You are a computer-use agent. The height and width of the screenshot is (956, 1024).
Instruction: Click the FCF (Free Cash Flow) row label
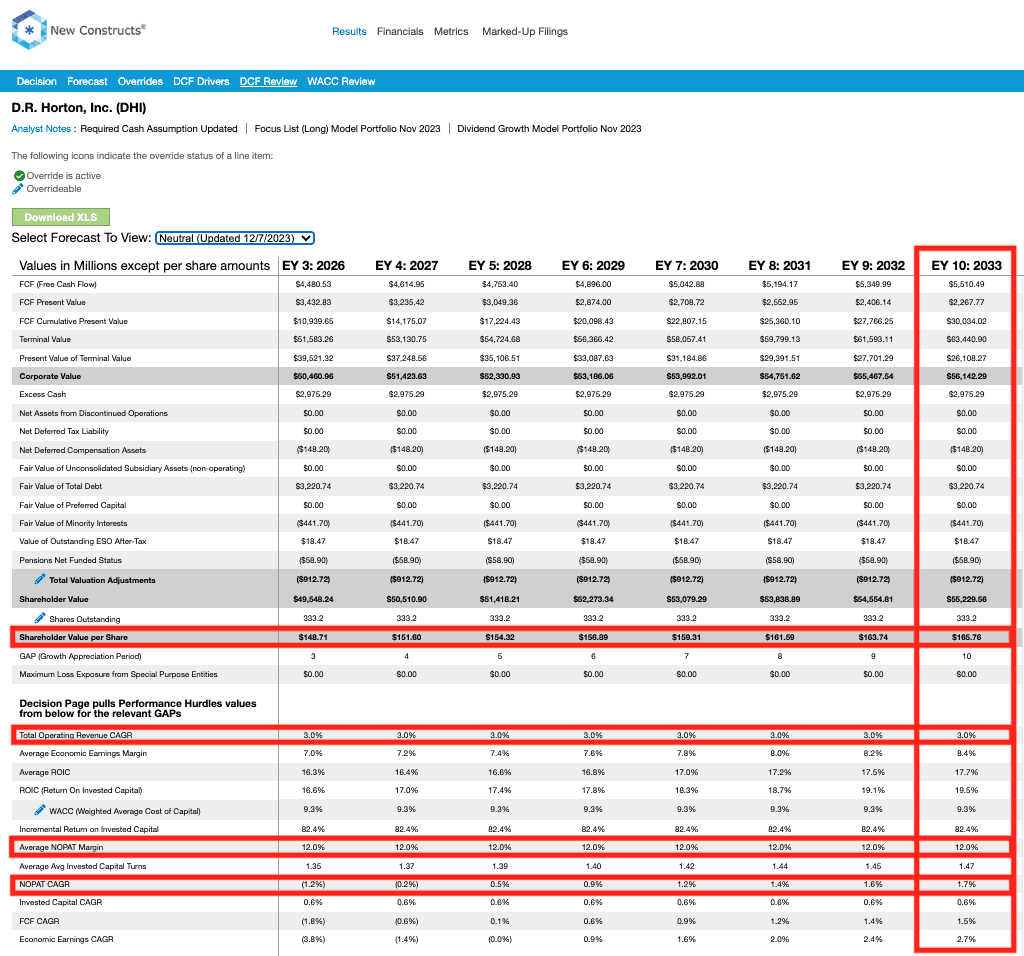pos(58,284)
